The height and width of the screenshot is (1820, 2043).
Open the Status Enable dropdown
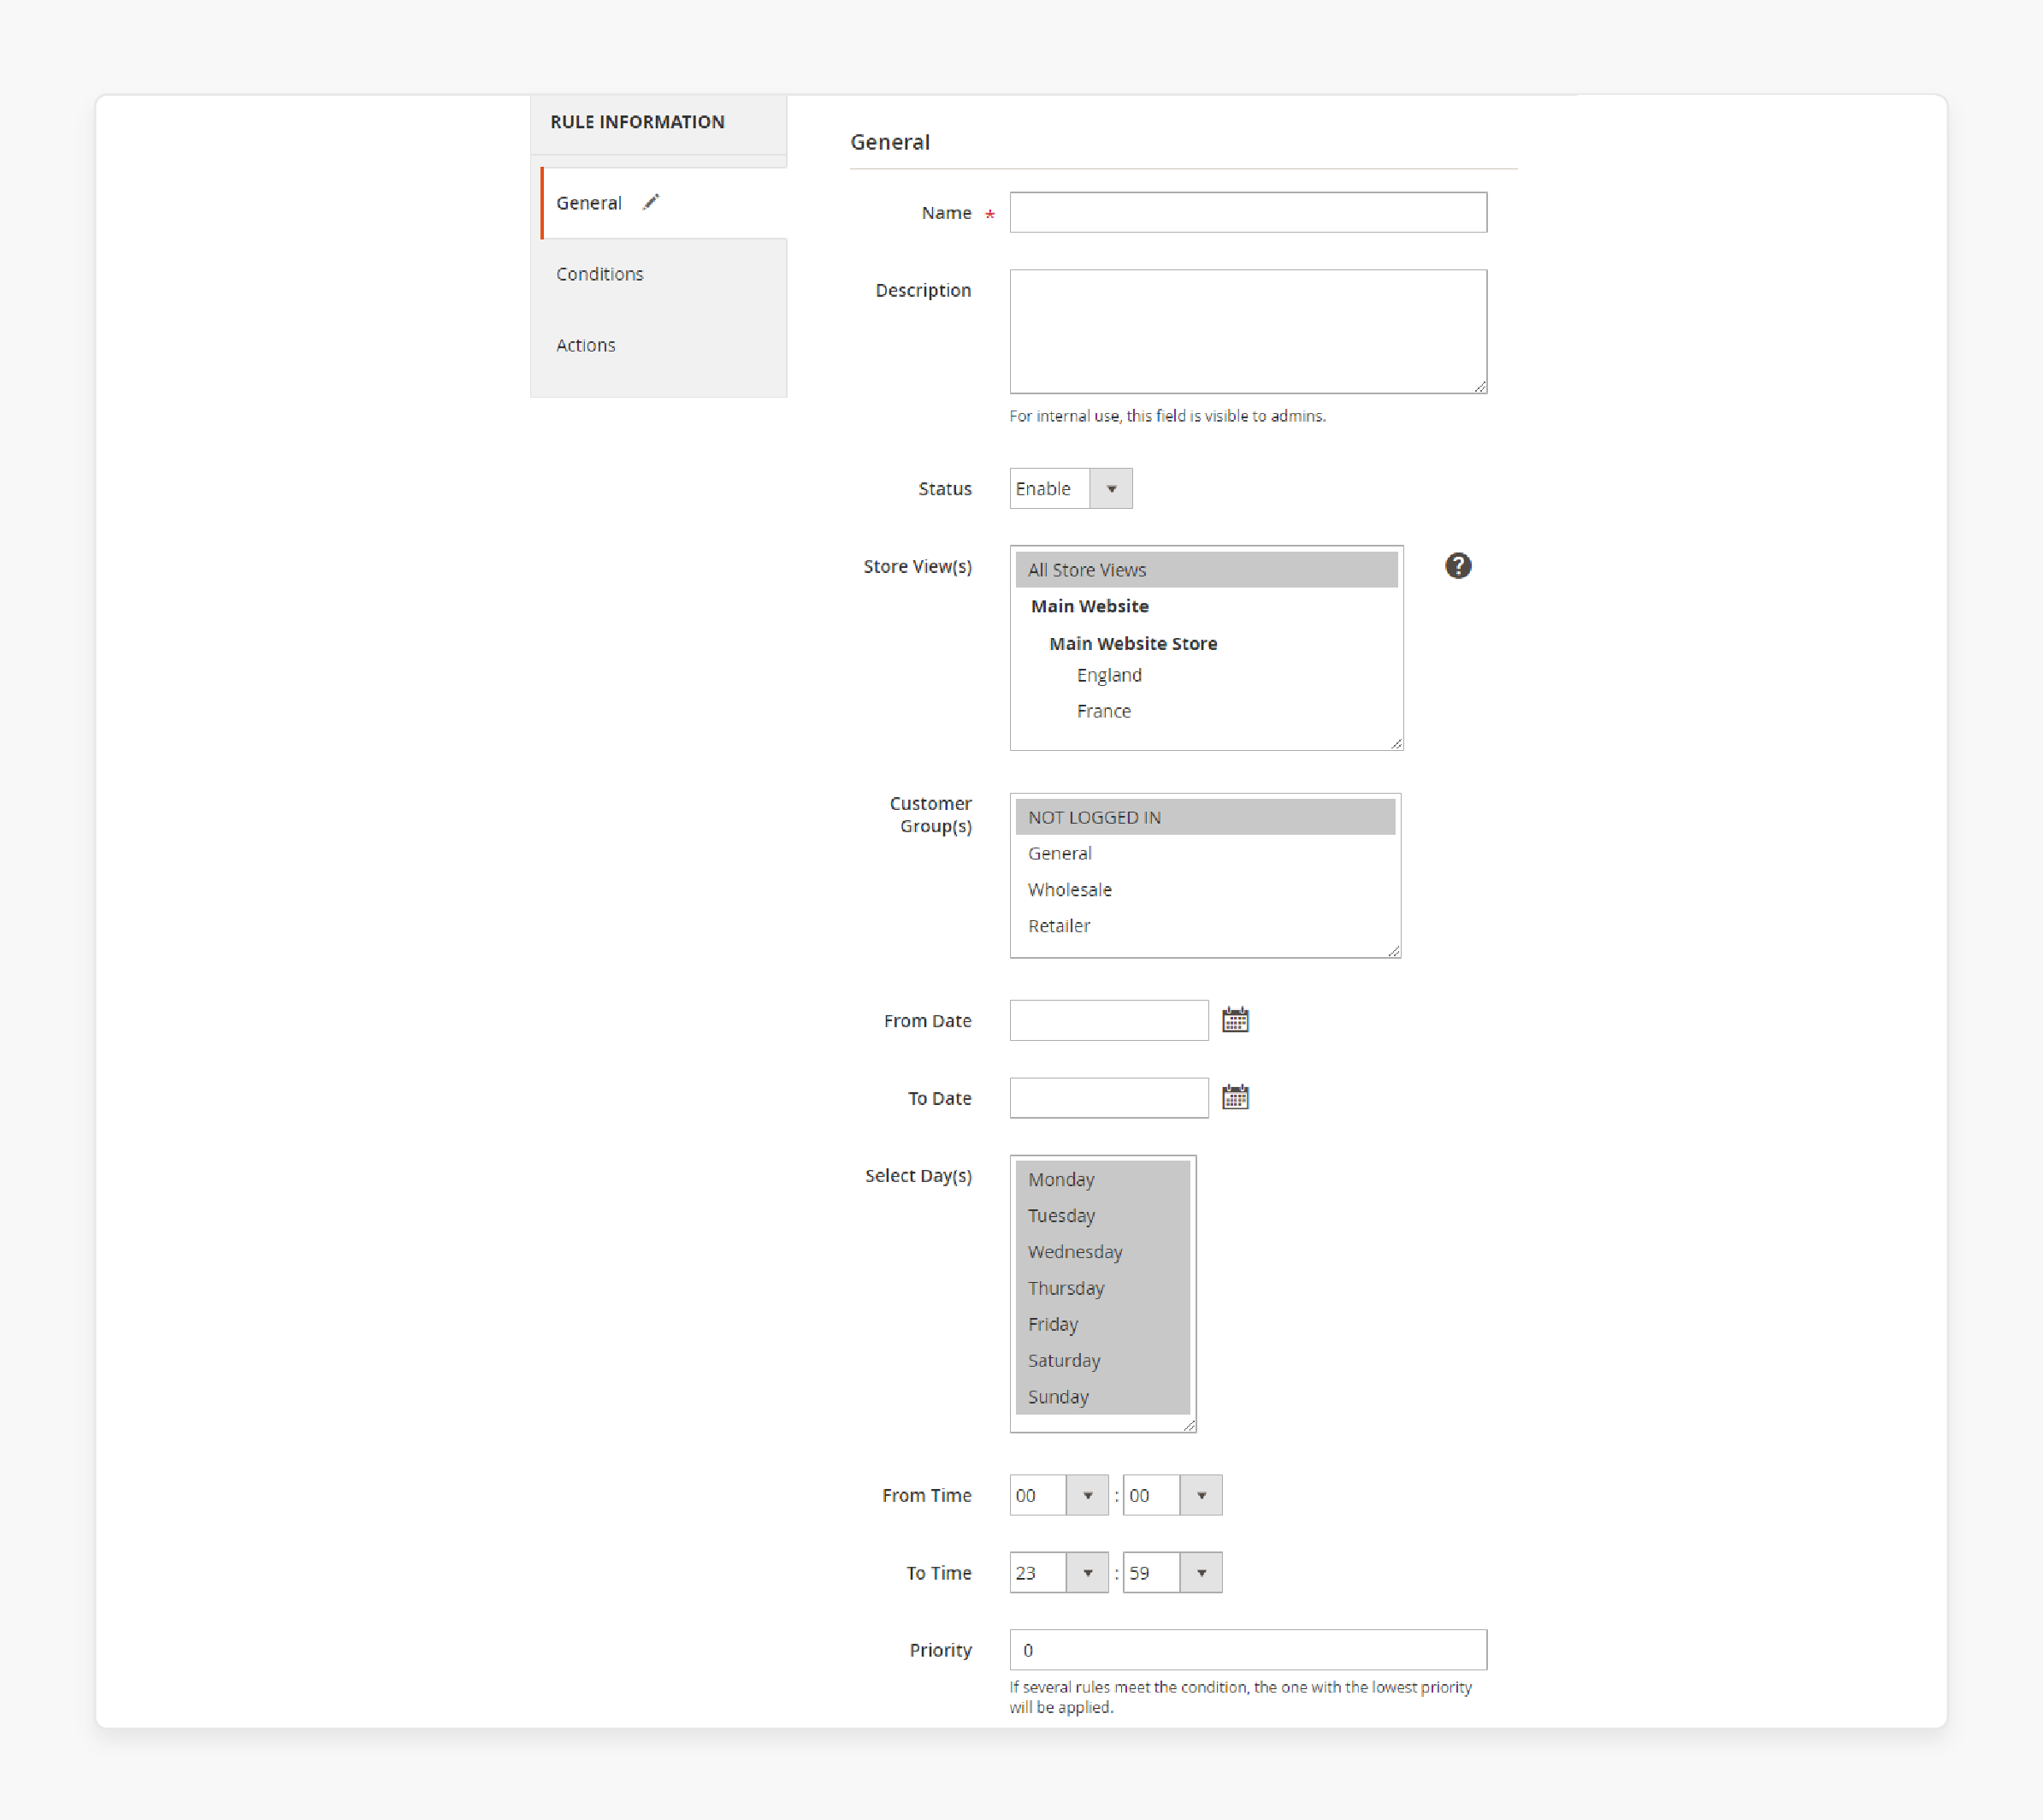tap(1071, 488)
